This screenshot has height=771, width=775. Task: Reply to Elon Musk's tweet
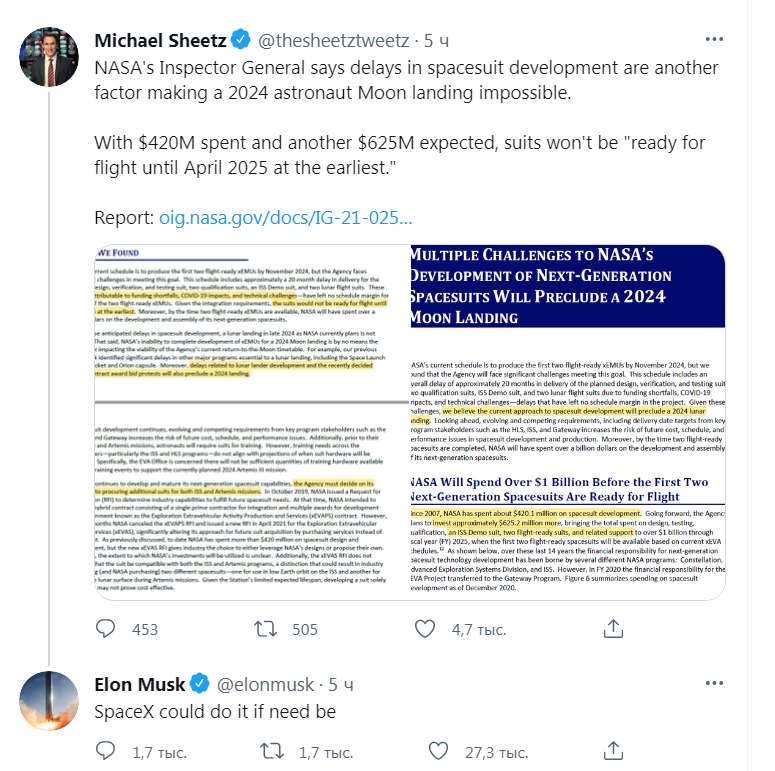tap(107, 750)
